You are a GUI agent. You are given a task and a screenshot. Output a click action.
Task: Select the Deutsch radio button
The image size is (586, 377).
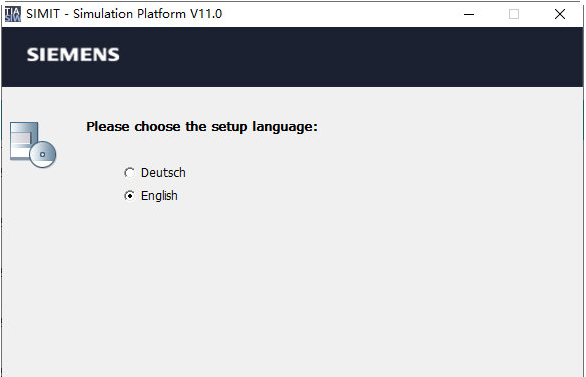[x=129, y=173]
